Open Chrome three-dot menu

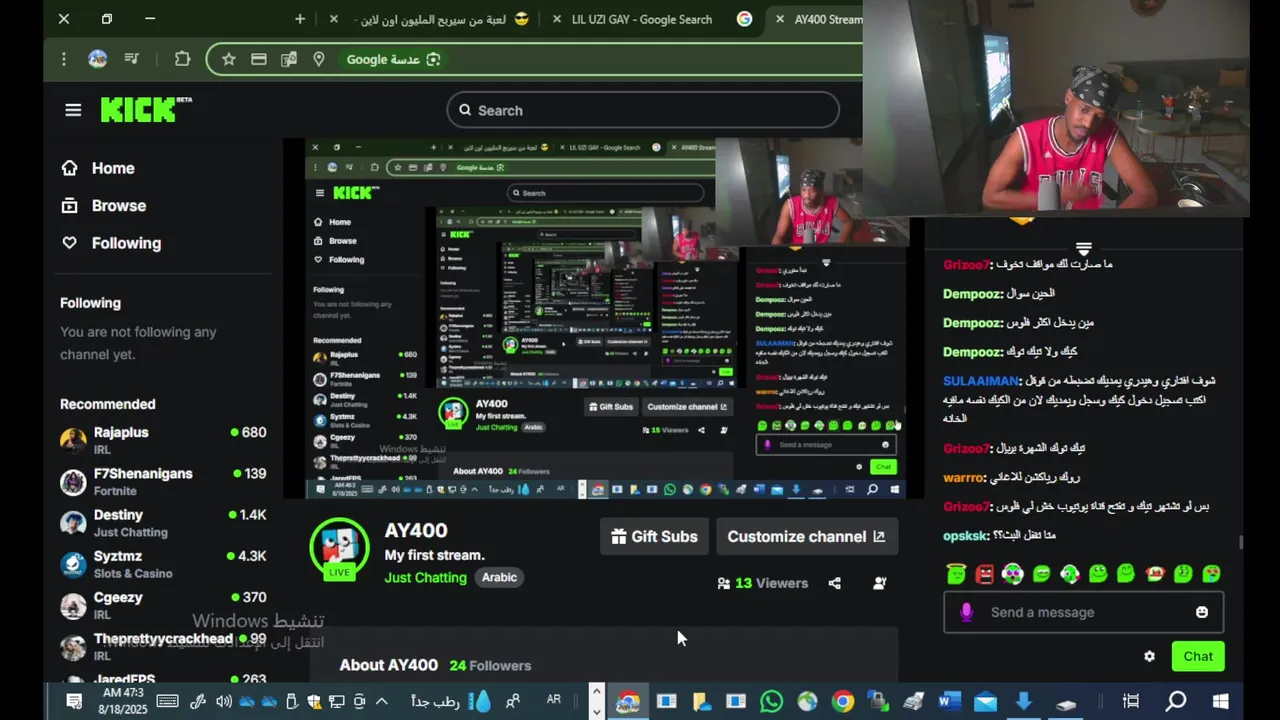64,59
